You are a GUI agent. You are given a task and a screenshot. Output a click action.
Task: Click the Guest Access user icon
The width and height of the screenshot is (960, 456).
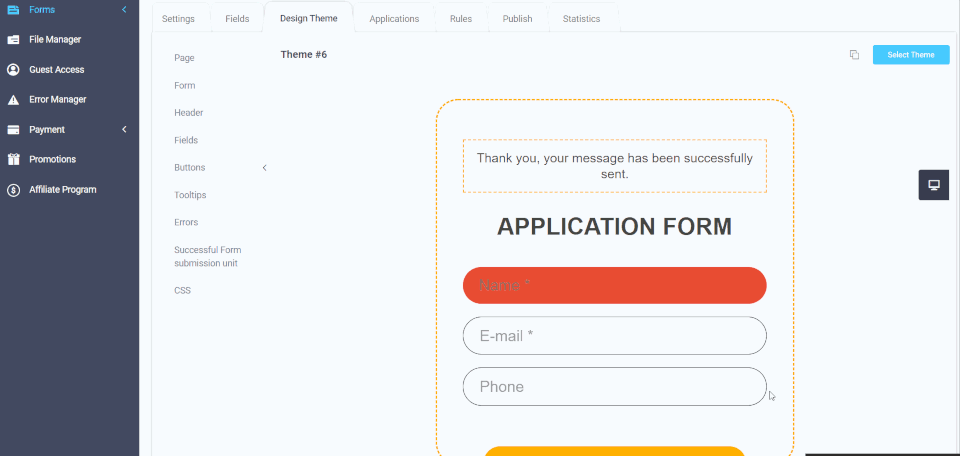click(13, 70)
